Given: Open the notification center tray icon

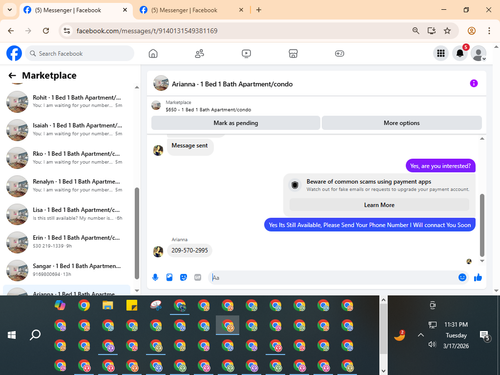Looking at the screenshot, I should pyautogui.click(x=484, y=335).
